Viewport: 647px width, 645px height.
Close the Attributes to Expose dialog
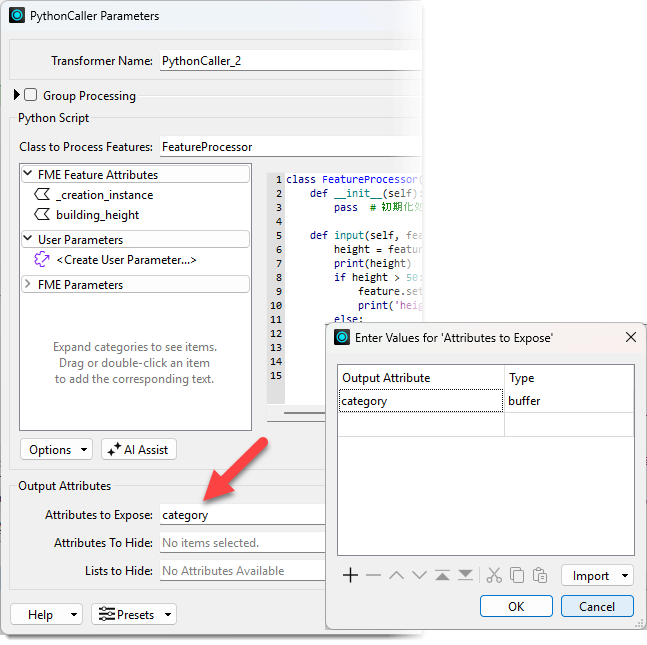coord(630,337)
